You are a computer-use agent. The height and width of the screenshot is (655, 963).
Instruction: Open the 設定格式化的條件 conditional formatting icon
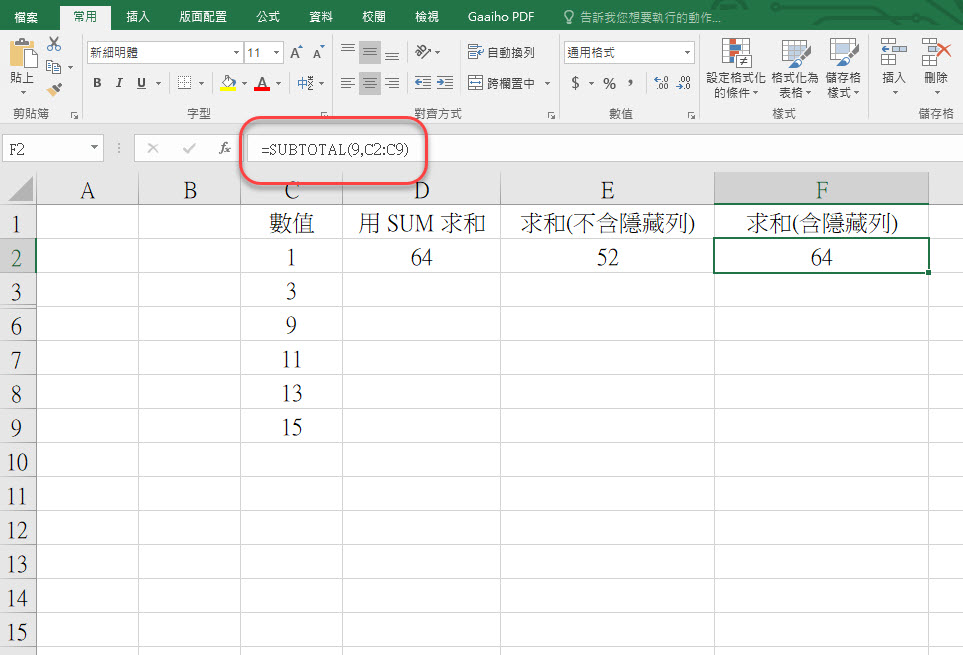coord(736,68)
